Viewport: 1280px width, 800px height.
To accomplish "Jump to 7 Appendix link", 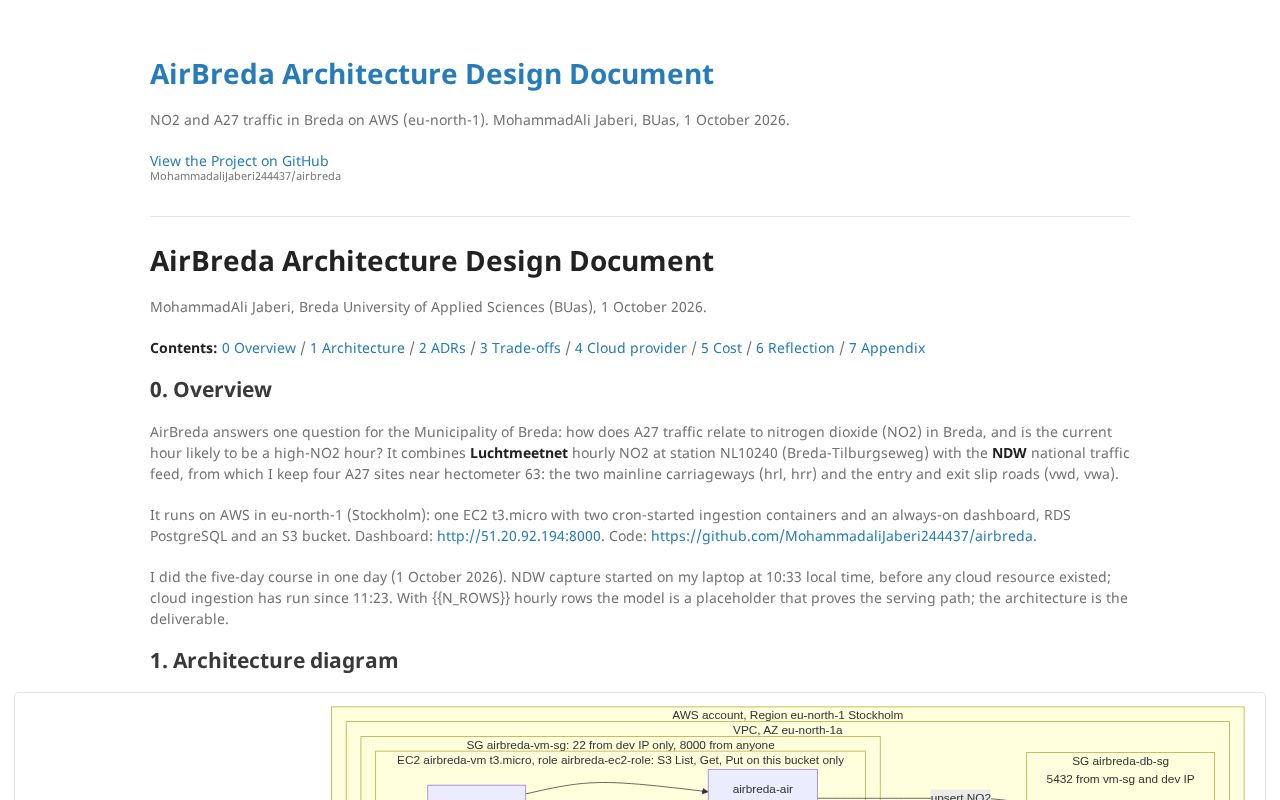I will coord(887,348).
